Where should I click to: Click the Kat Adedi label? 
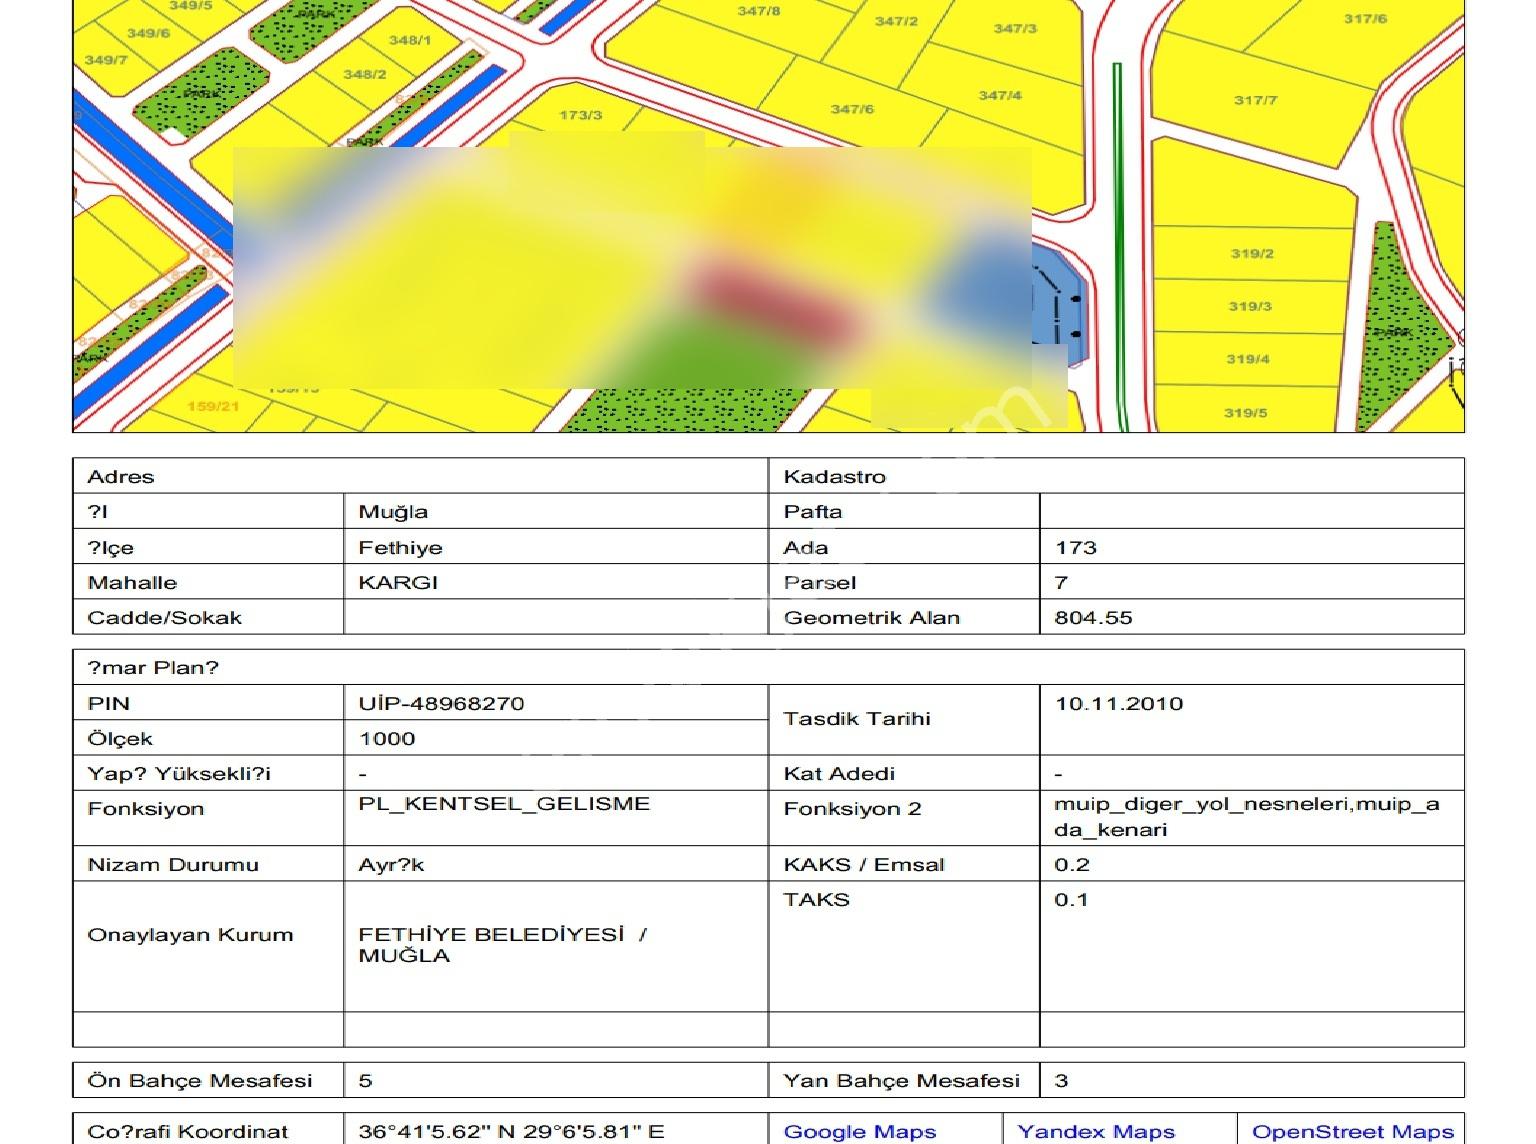[x=838, y=773]
